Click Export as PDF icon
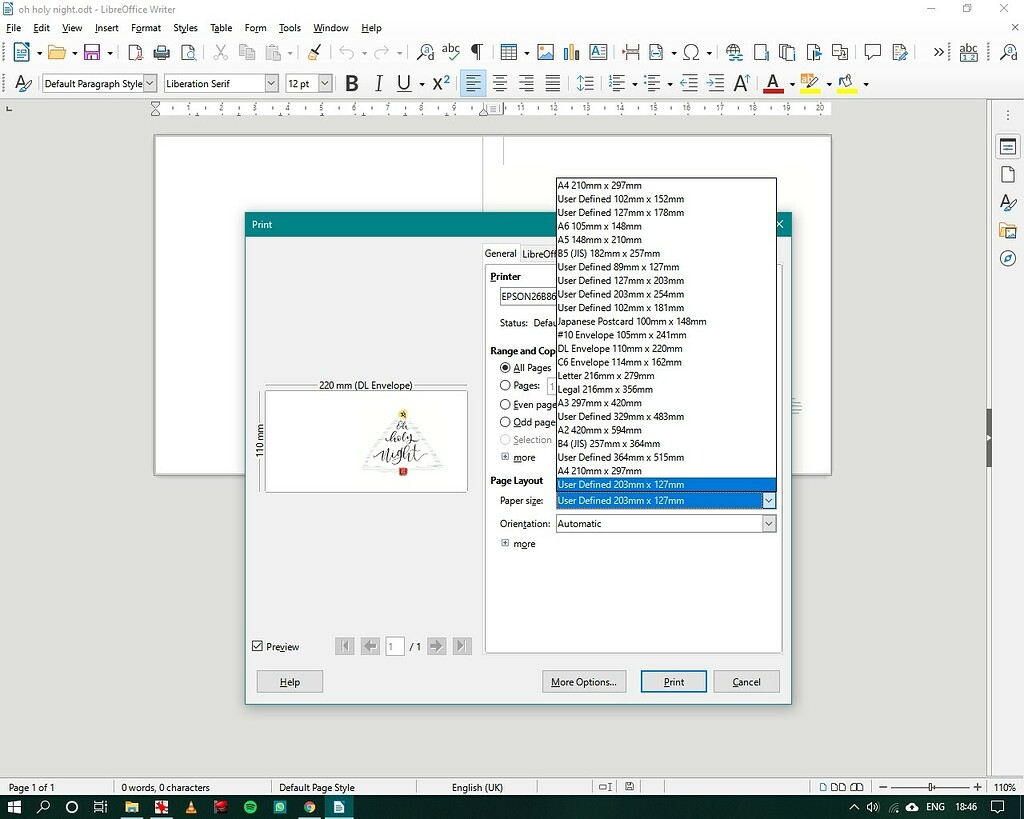Screen dimensions: 1024x819 click(135, 52)
